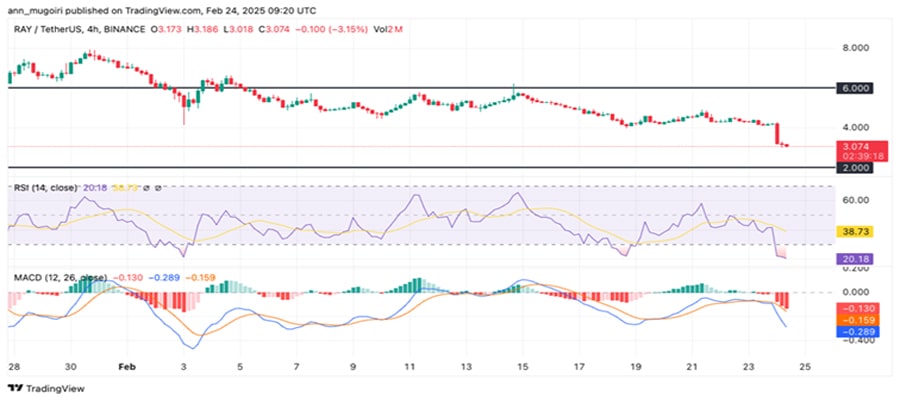The width and height of the screenshot is (900, 400).
Task: Click the TradingView logo at bottom left
Action: [46, 389]
